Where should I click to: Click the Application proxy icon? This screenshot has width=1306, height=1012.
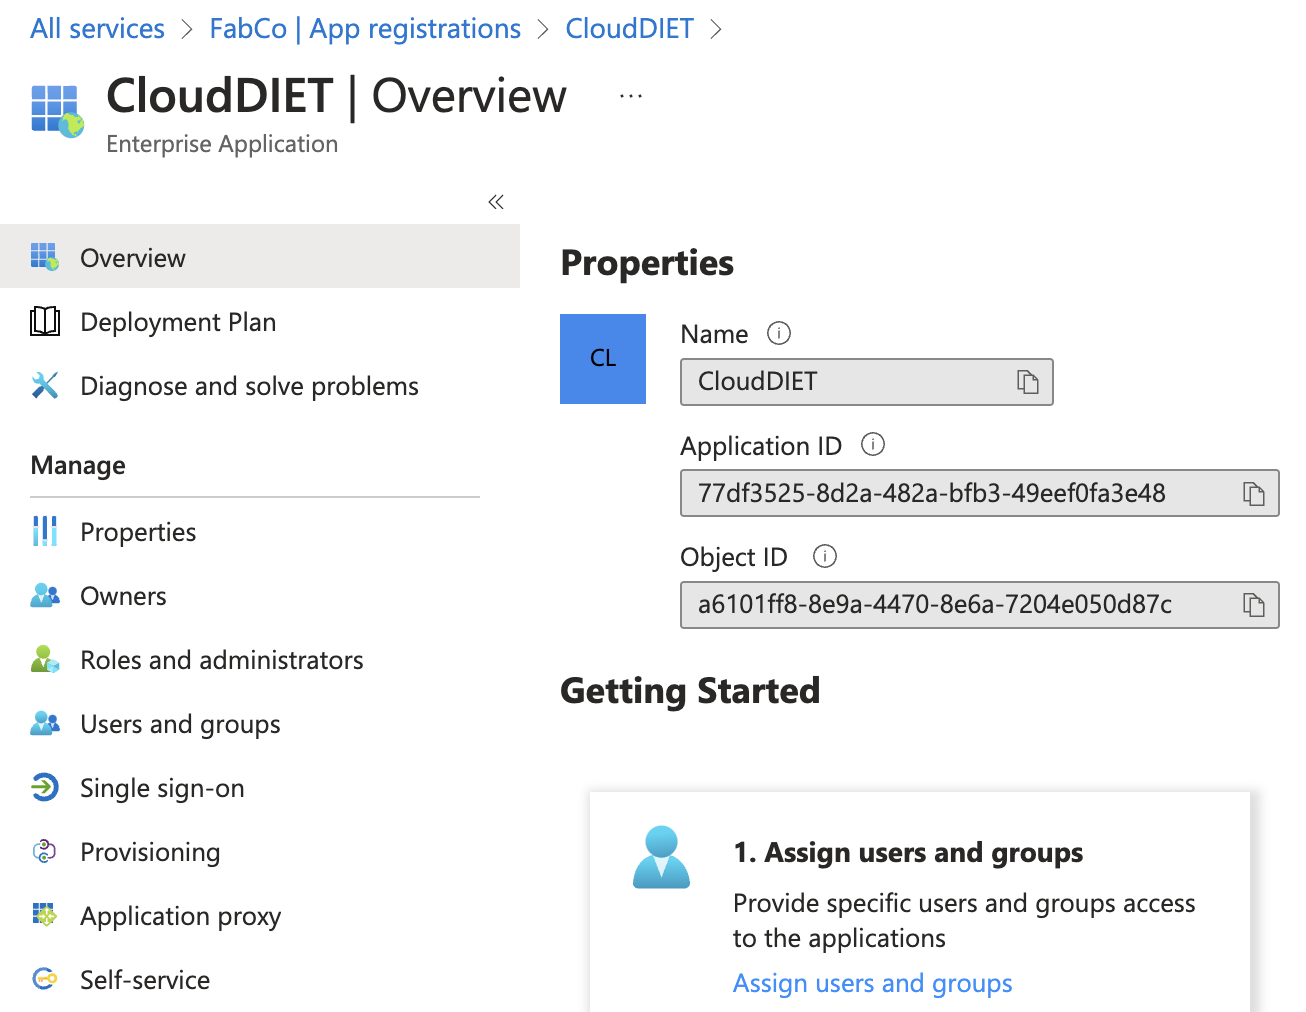pos(44,915)
